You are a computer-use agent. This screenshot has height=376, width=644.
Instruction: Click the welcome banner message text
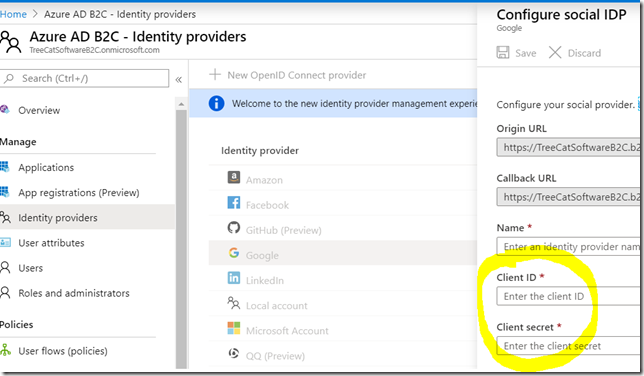tap(354, 104)
